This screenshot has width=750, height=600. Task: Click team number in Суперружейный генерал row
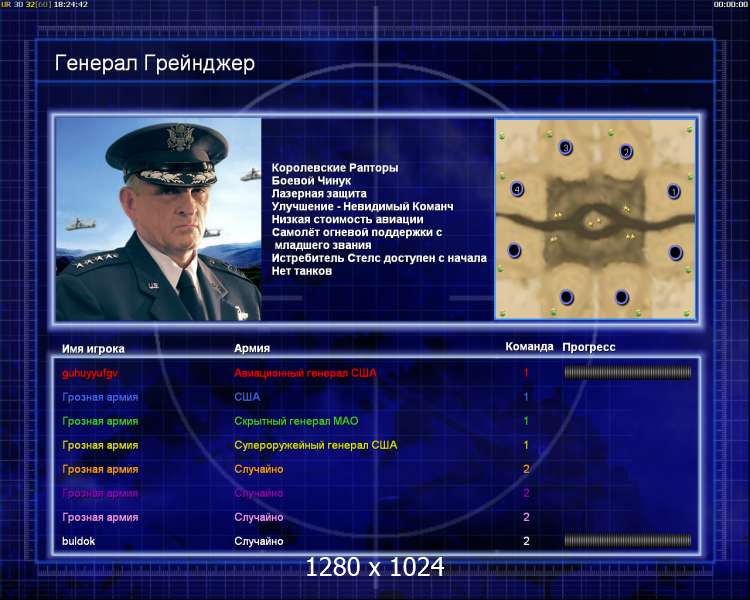tap(526, 445)
